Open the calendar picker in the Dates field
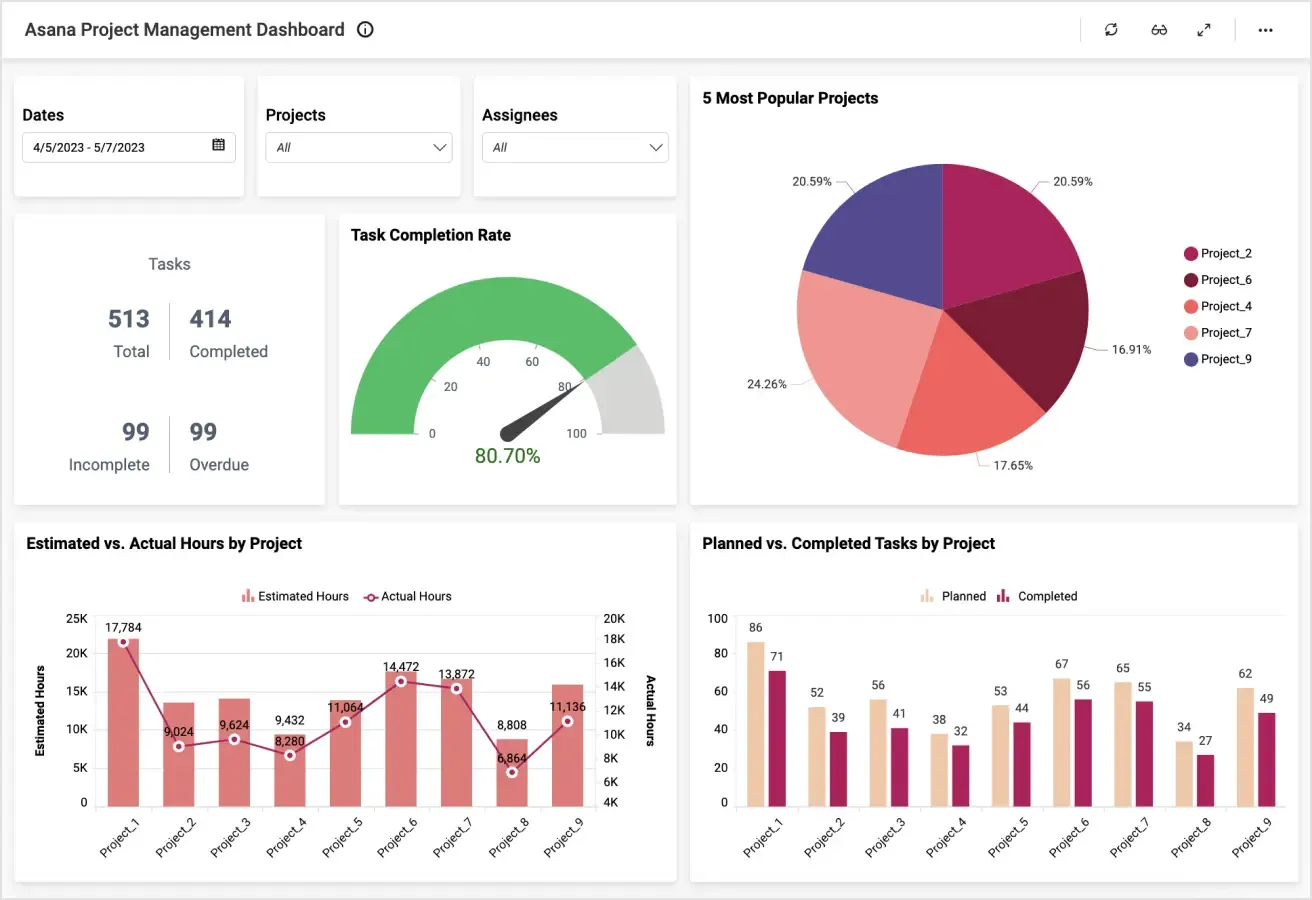The width and height of the screenshot is (1312, 900). coord(219,147)
